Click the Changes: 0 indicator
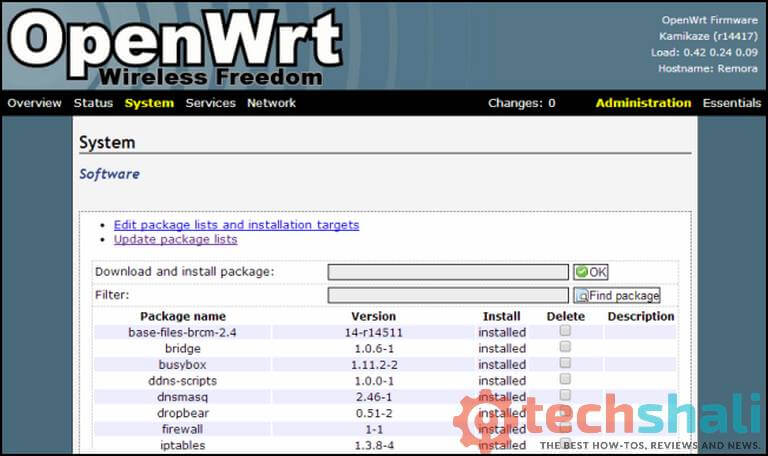This screenshot has width=768, height=456. [x=522, y=103]
